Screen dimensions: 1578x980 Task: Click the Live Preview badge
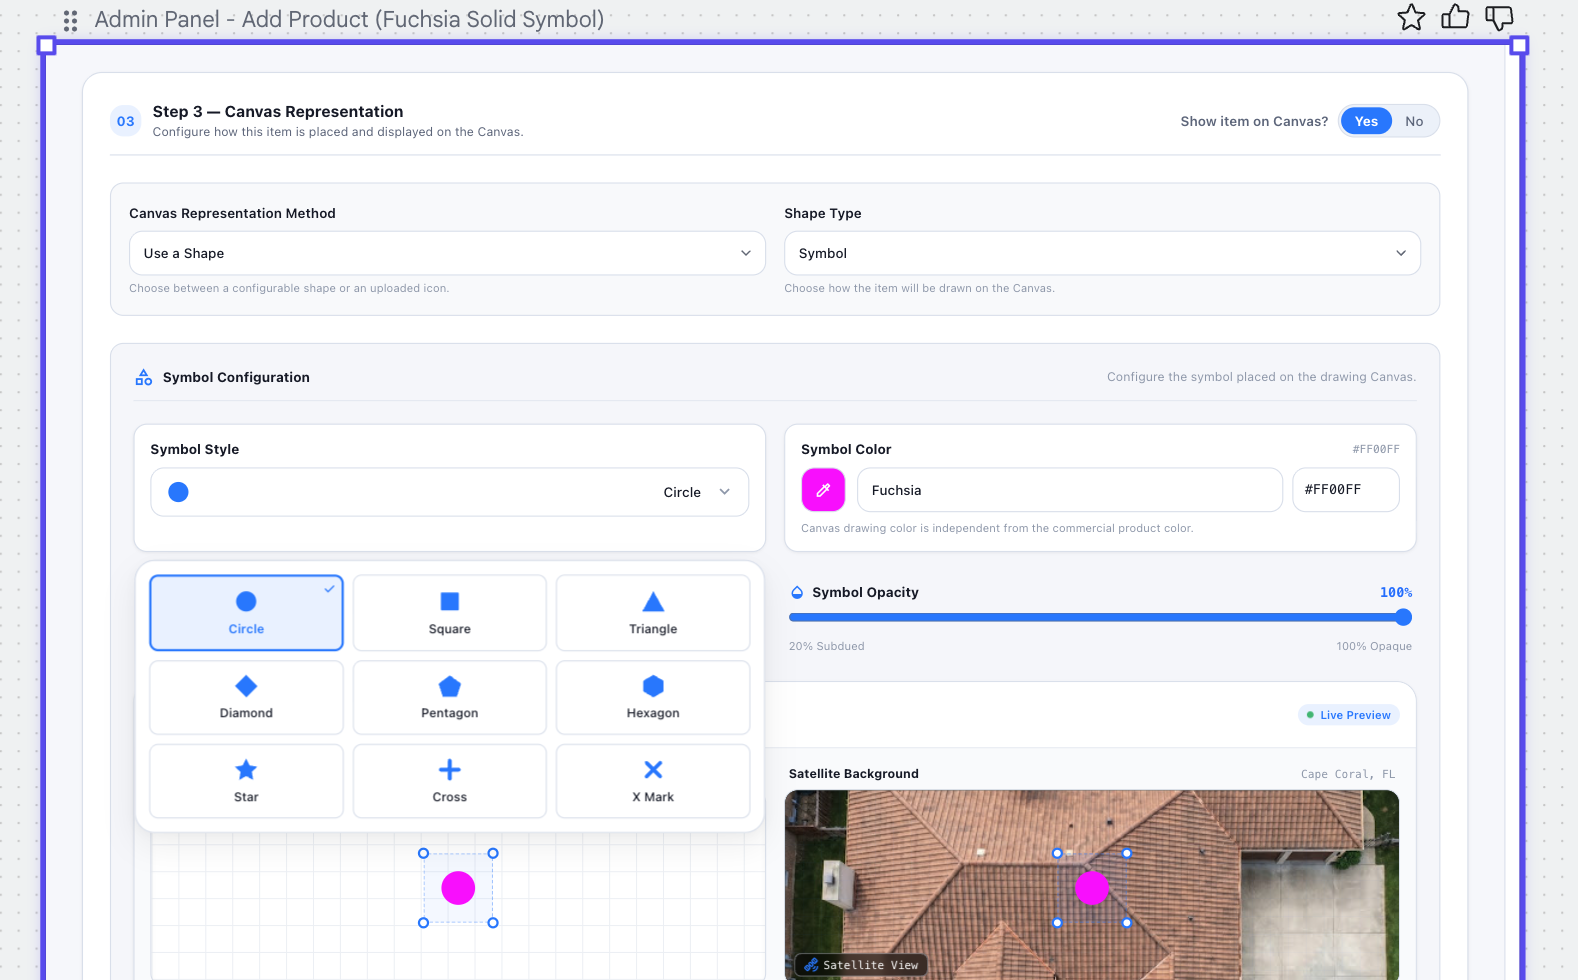(1349, 715)
